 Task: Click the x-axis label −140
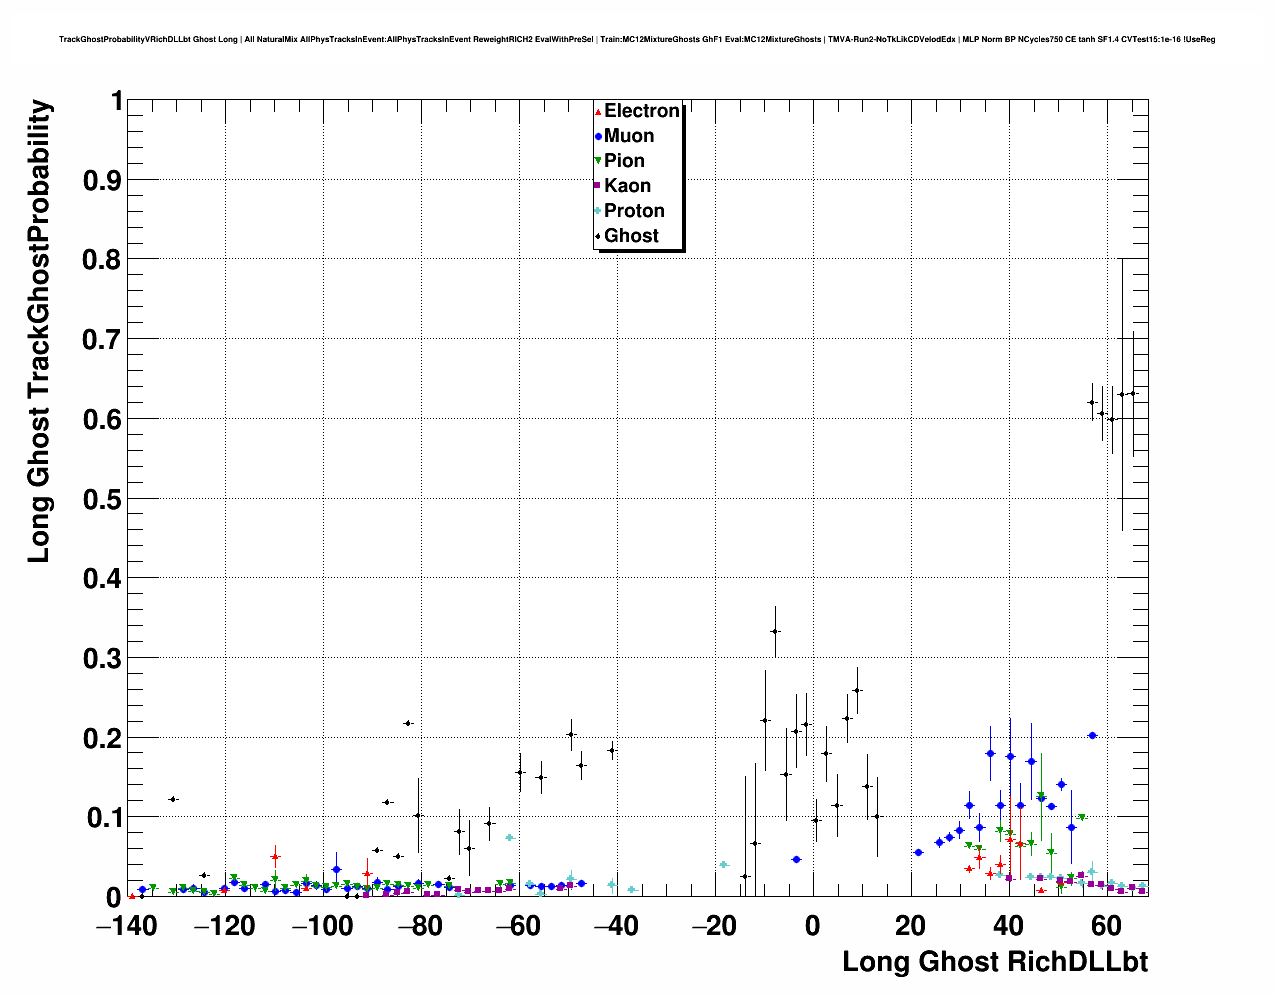(x=127, y=927)
